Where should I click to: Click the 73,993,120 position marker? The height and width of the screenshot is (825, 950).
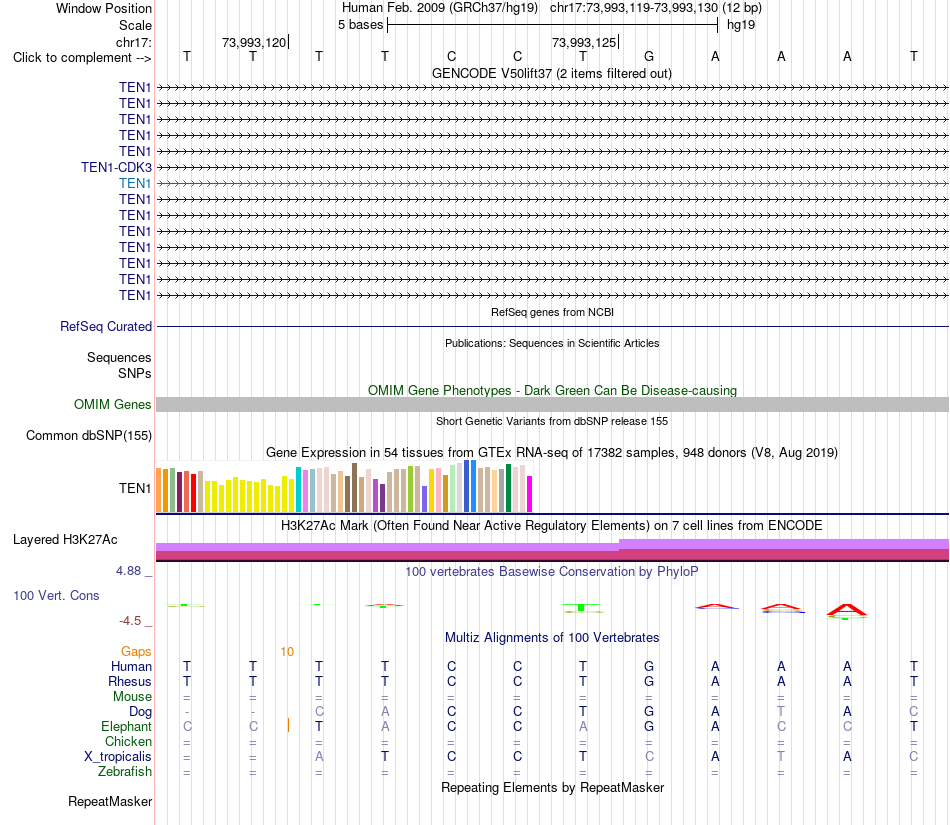[254, 42]
